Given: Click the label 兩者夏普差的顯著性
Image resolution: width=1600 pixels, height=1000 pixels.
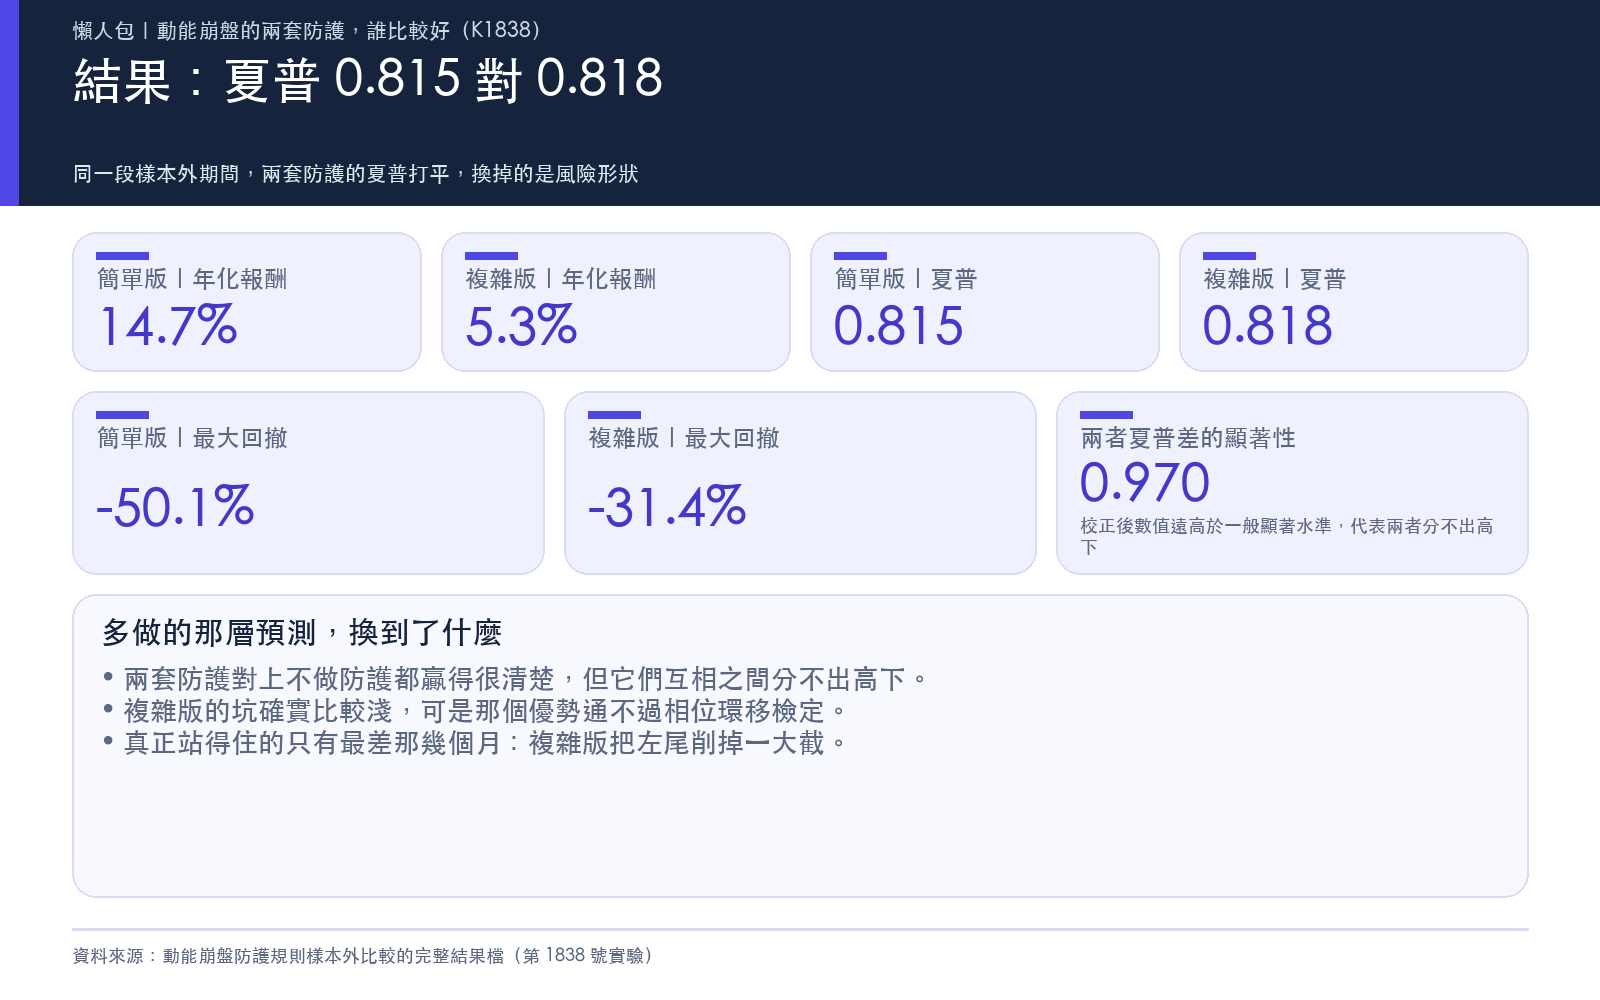Looking at the screenshot, I should point(1188,438).
